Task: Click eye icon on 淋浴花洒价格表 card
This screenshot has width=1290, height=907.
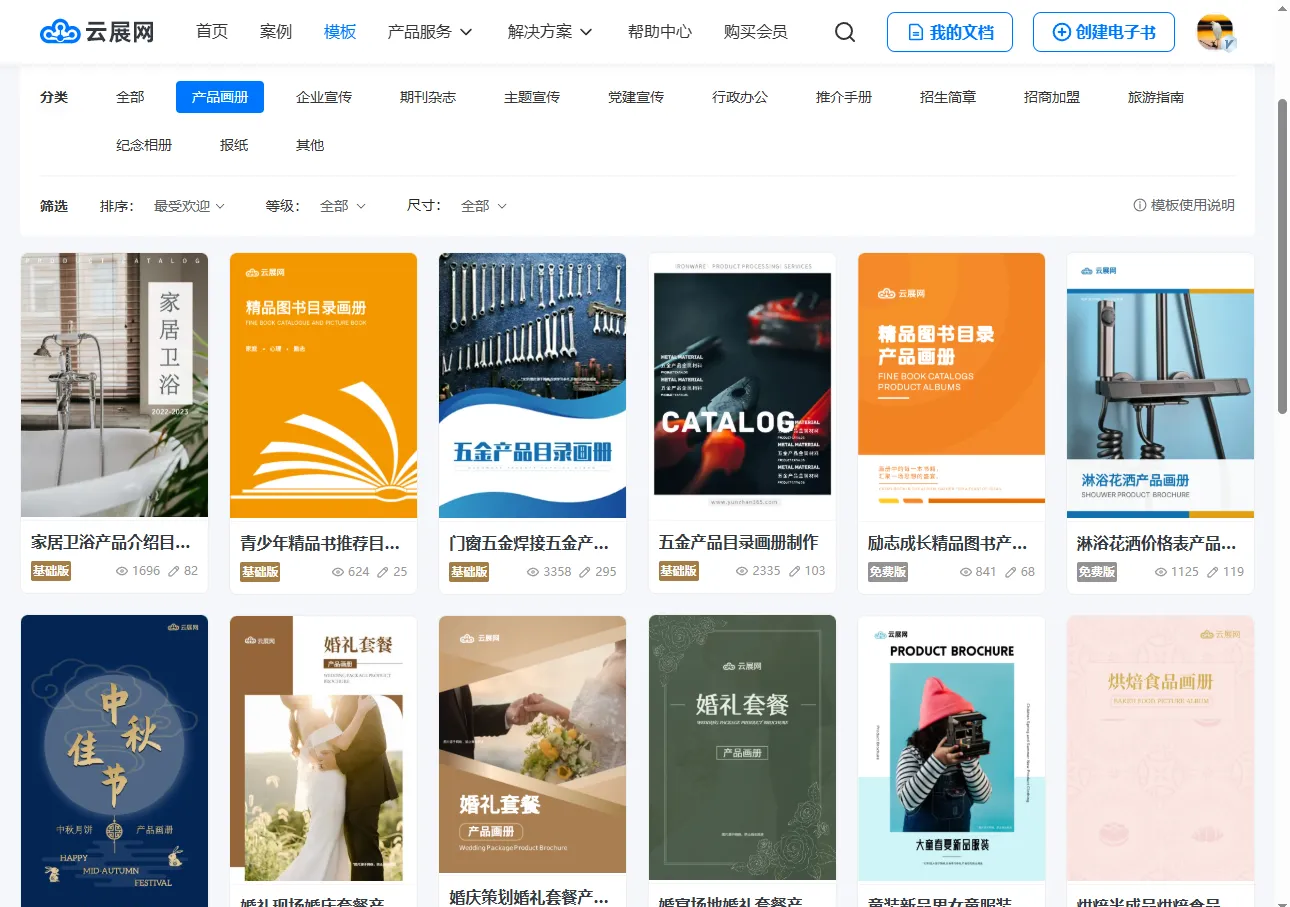Action: [x=1161, y=572]
